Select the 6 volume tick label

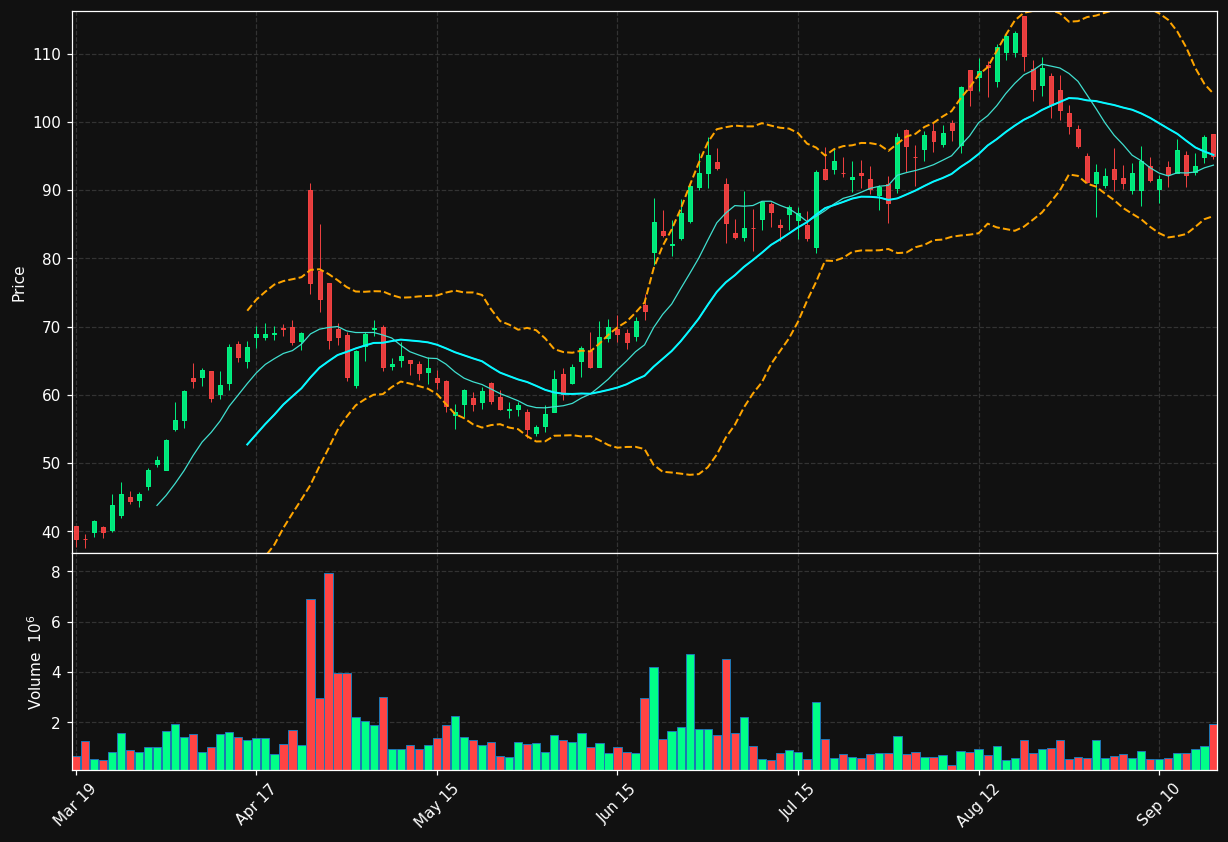[57, 622]
